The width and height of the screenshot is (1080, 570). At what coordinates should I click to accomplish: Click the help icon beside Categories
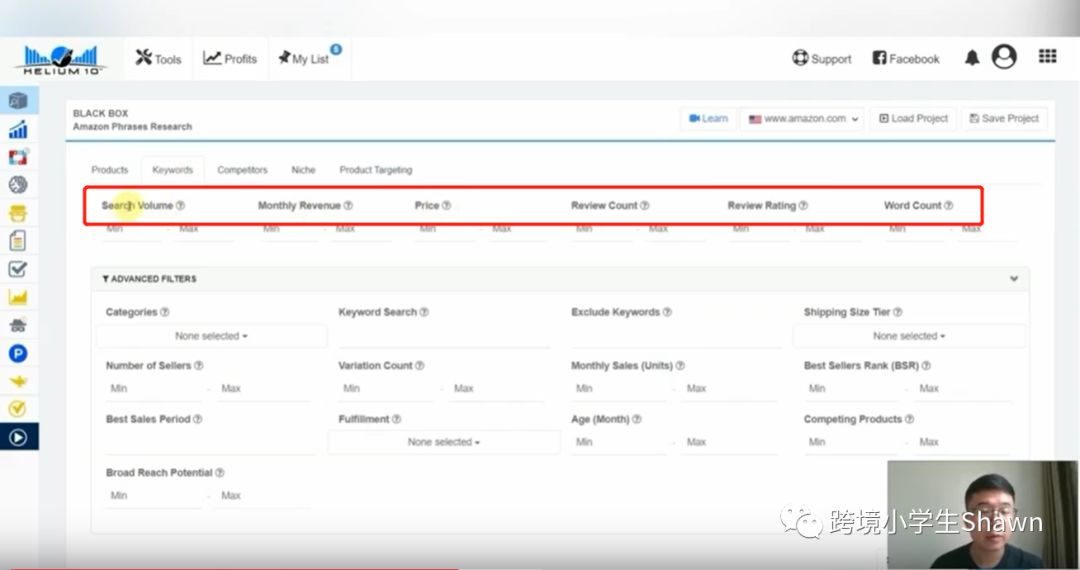coord(165,312)
